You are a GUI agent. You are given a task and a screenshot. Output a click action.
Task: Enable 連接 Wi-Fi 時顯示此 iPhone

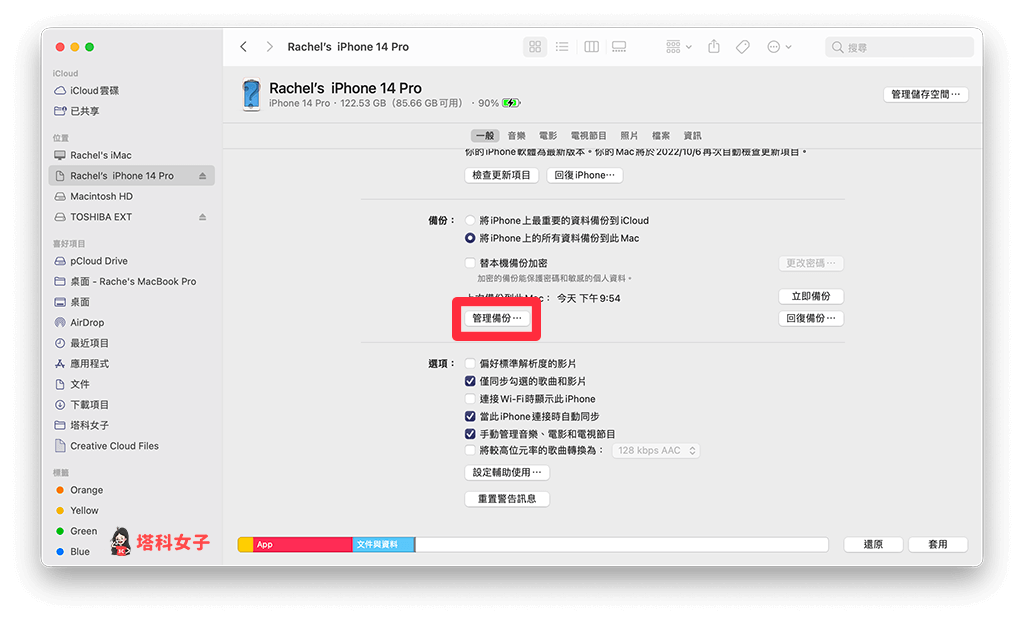470,399
